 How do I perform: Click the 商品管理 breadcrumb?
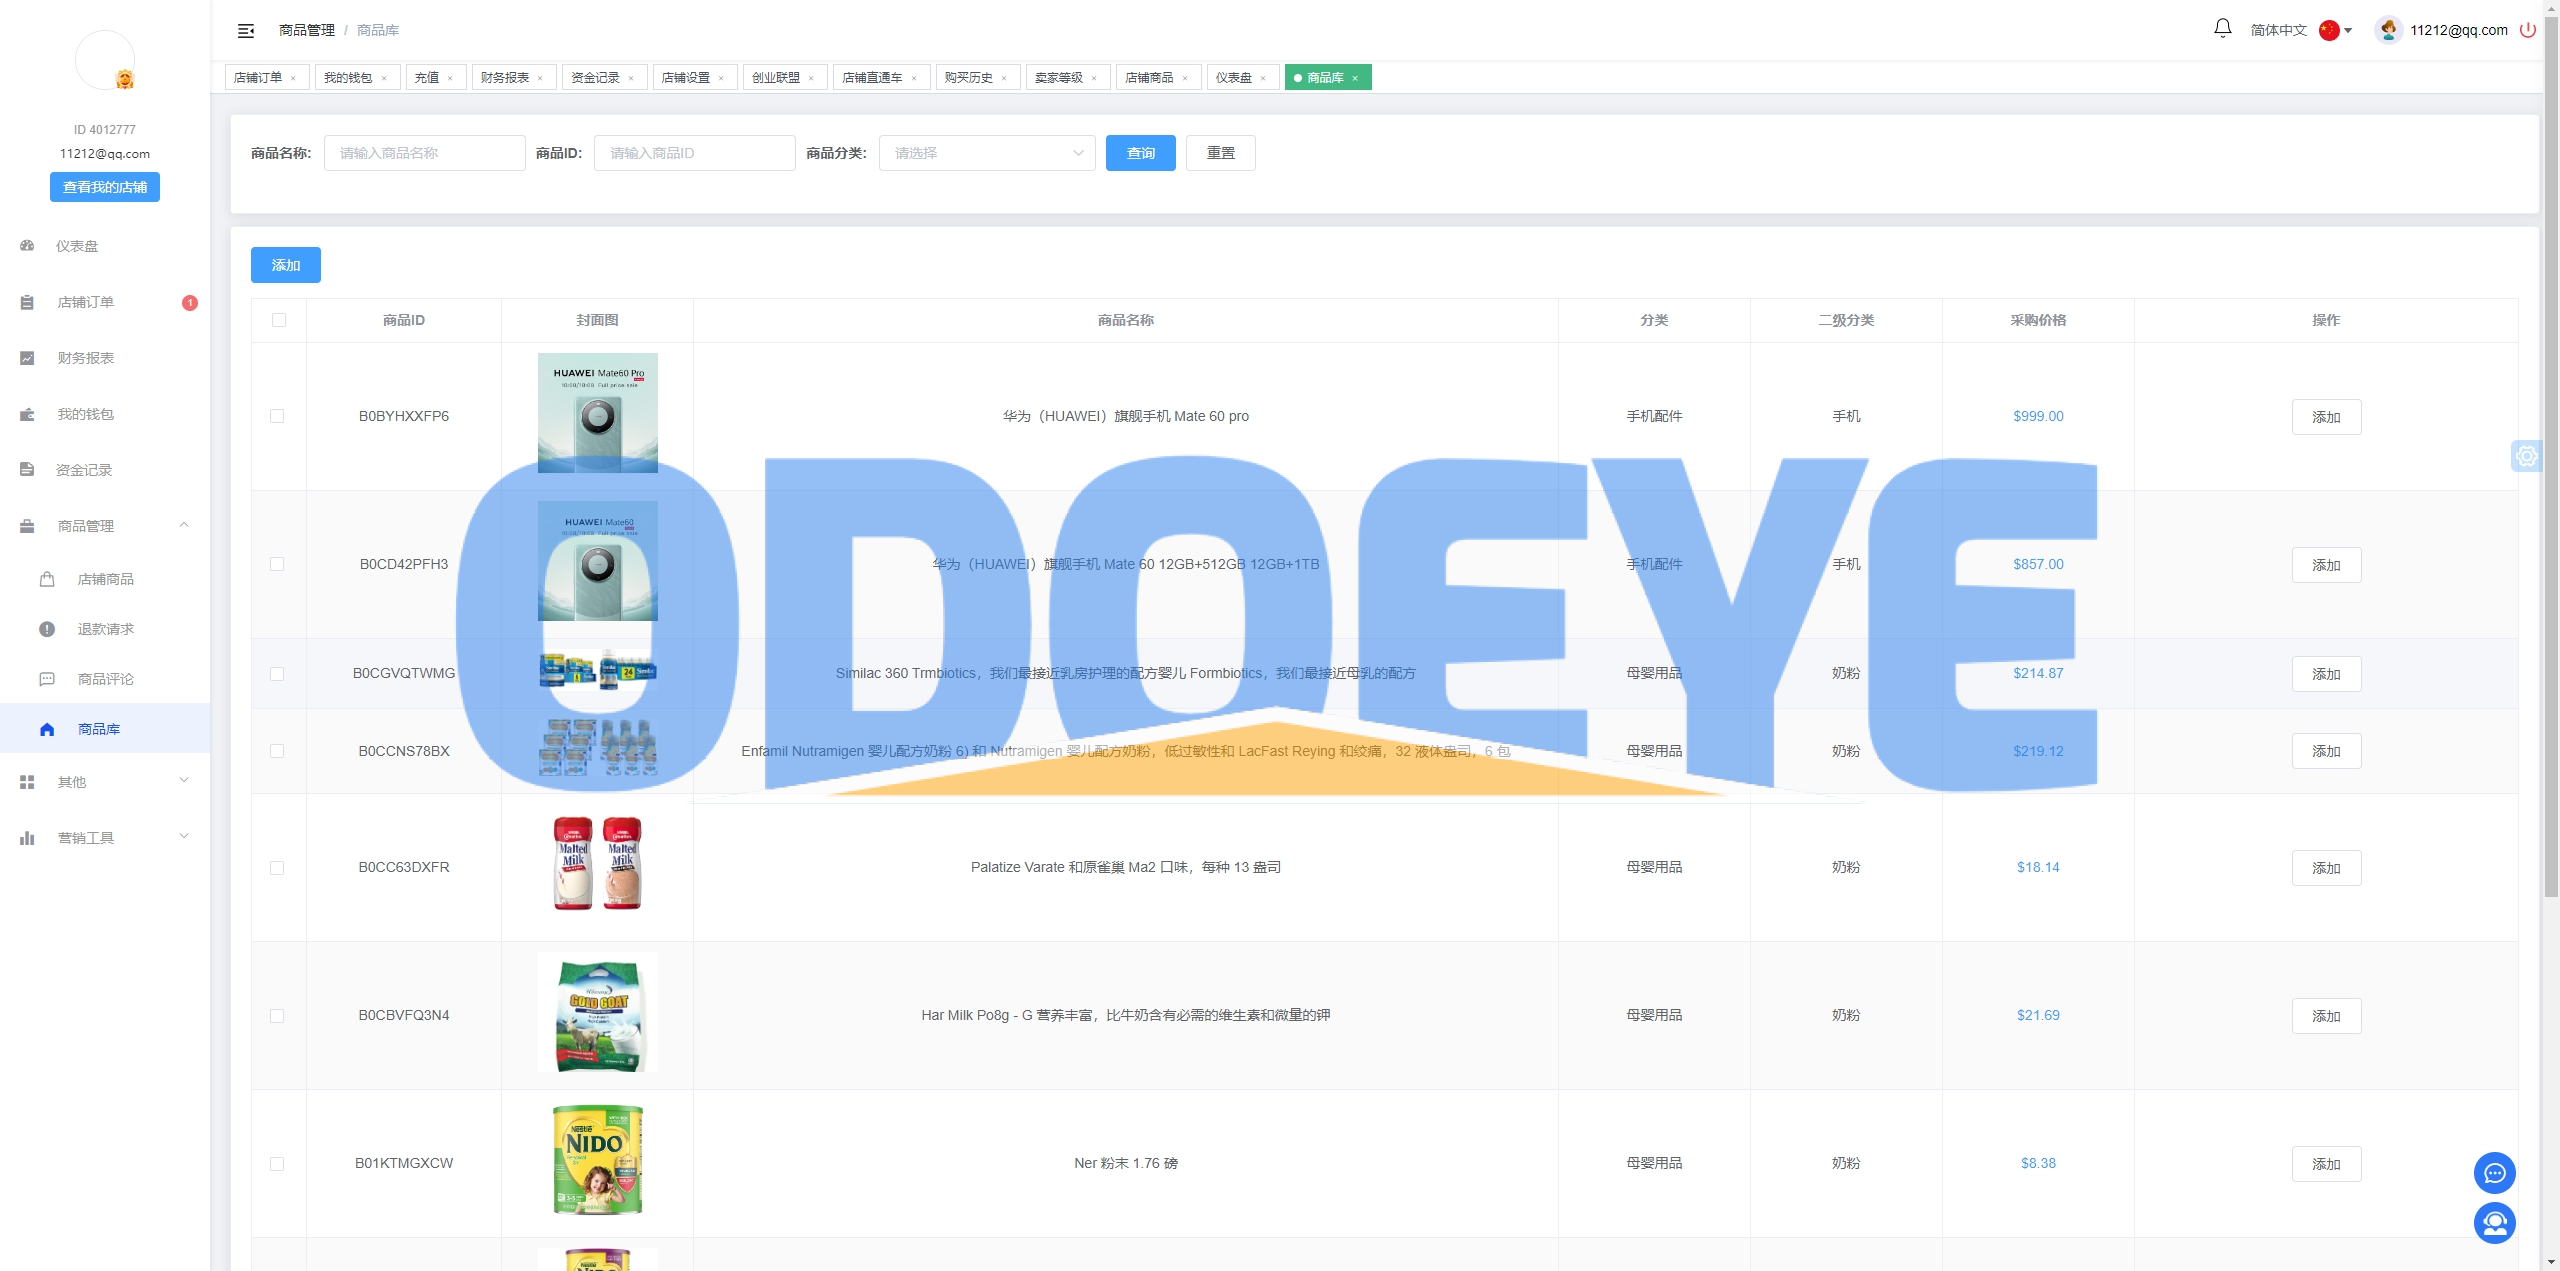(x=307, y=31)
